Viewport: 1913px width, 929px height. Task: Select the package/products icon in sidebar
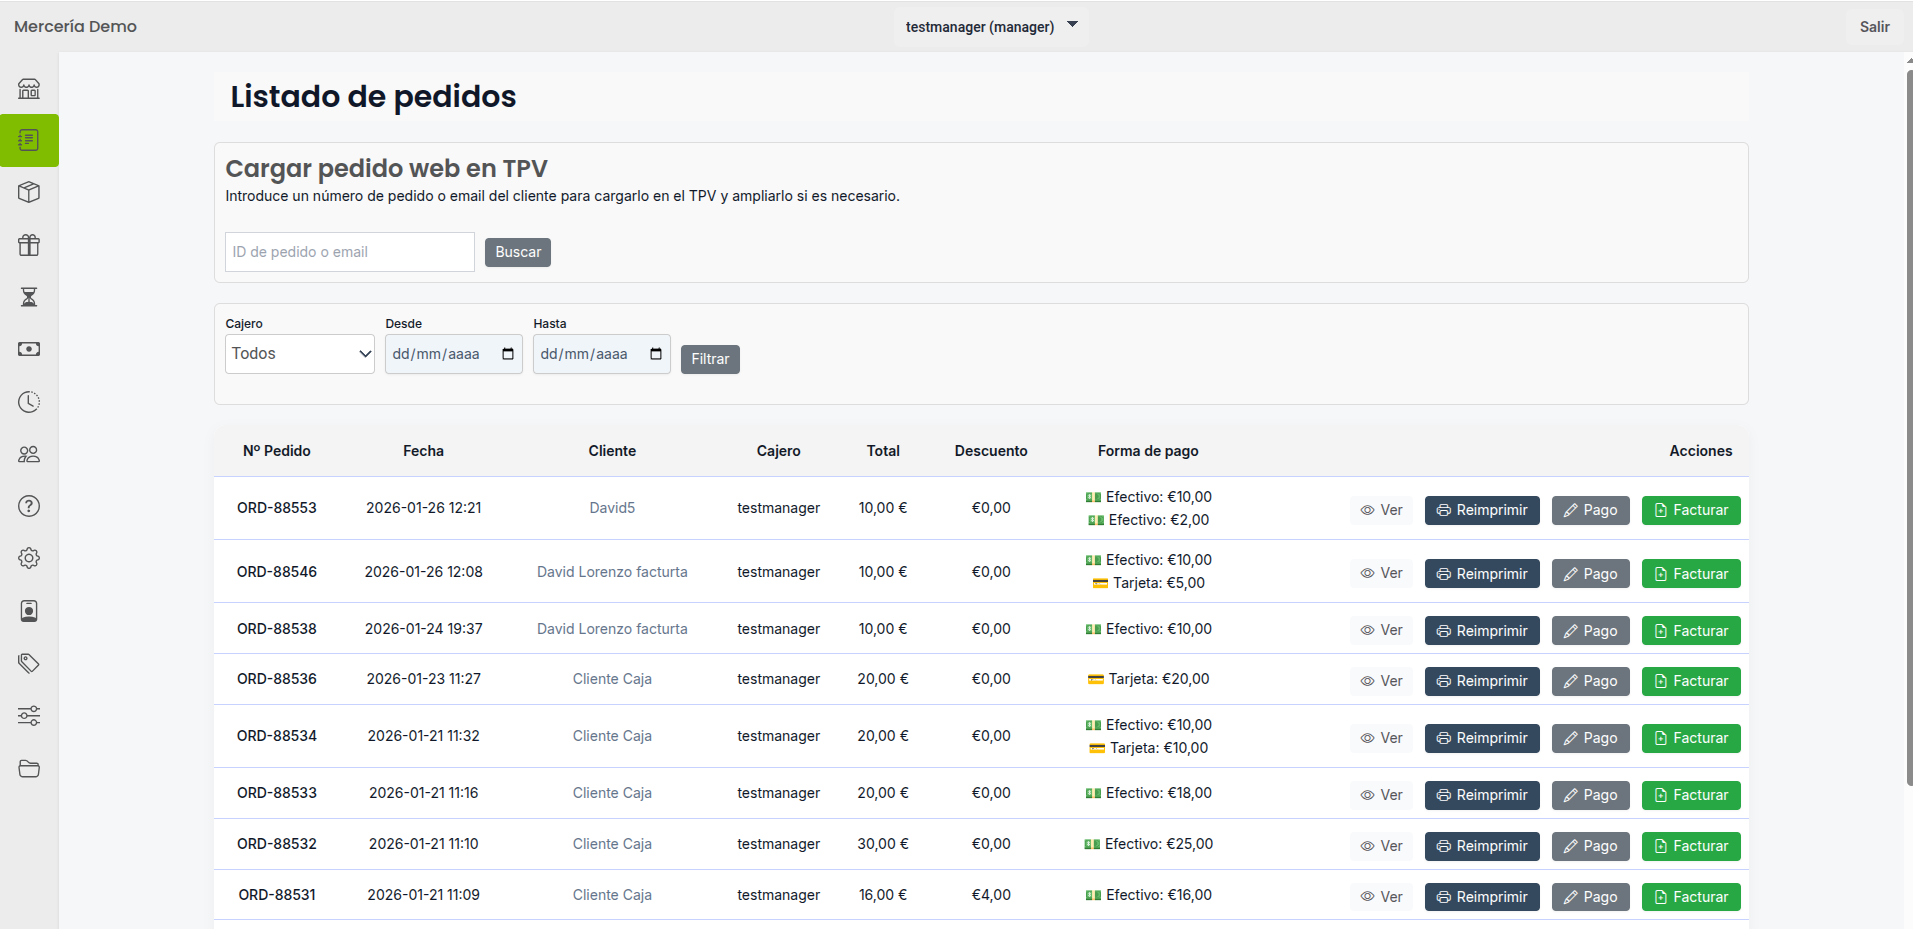[29, 192]
